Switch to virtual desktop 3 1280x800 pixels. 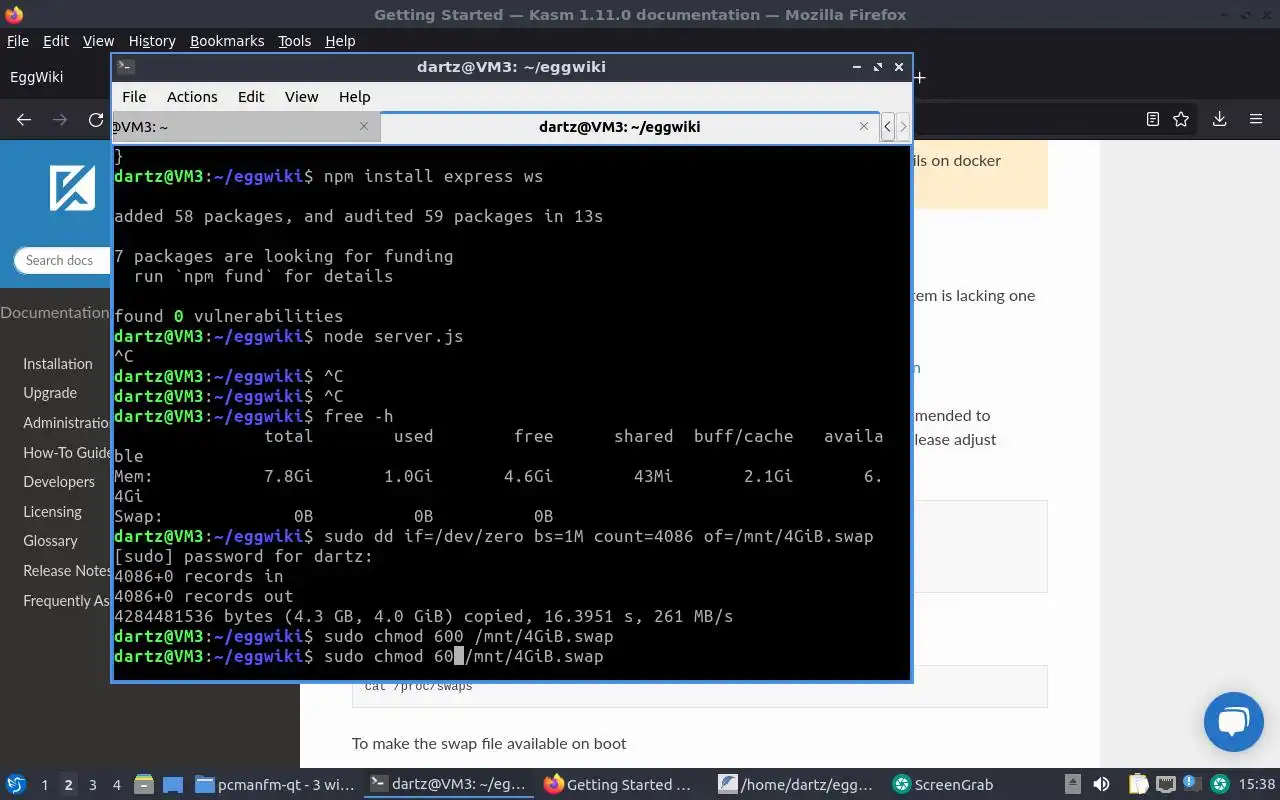pyautogui.click(x=93, y=785)
